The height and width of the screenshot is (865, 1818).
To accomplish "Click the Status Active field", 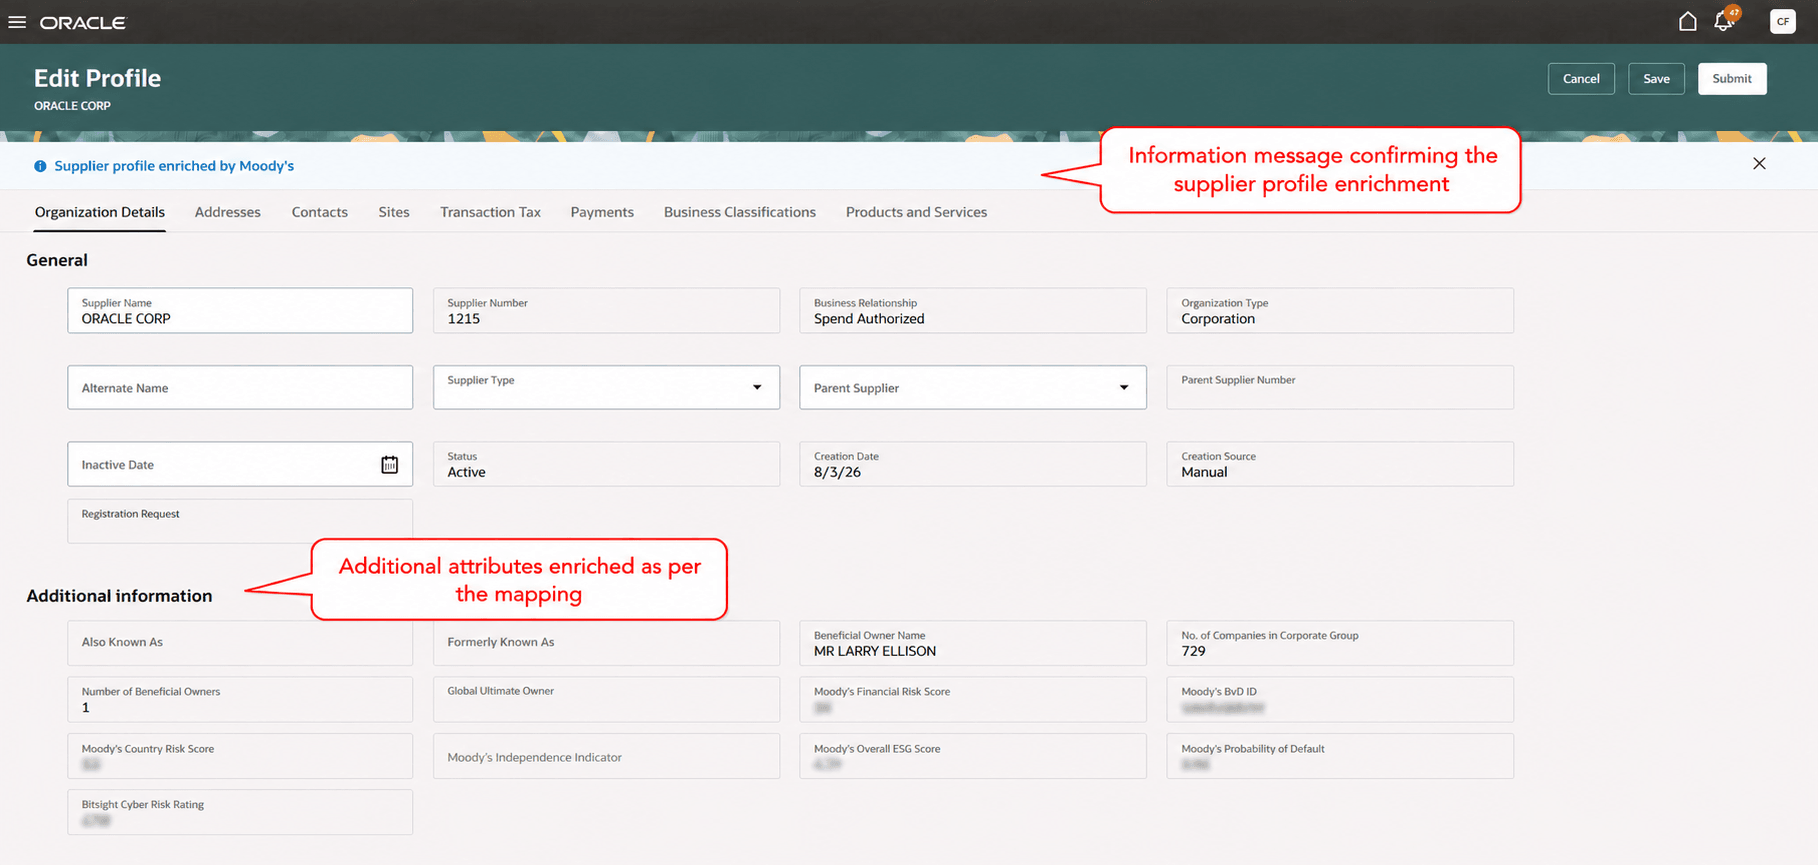I will click(x=606, y=464).
